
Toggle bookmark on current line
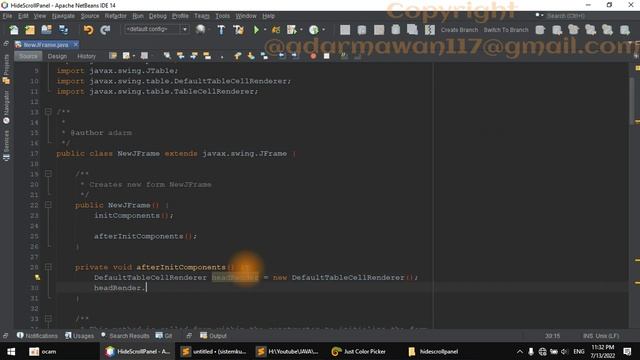click(264, 56)
